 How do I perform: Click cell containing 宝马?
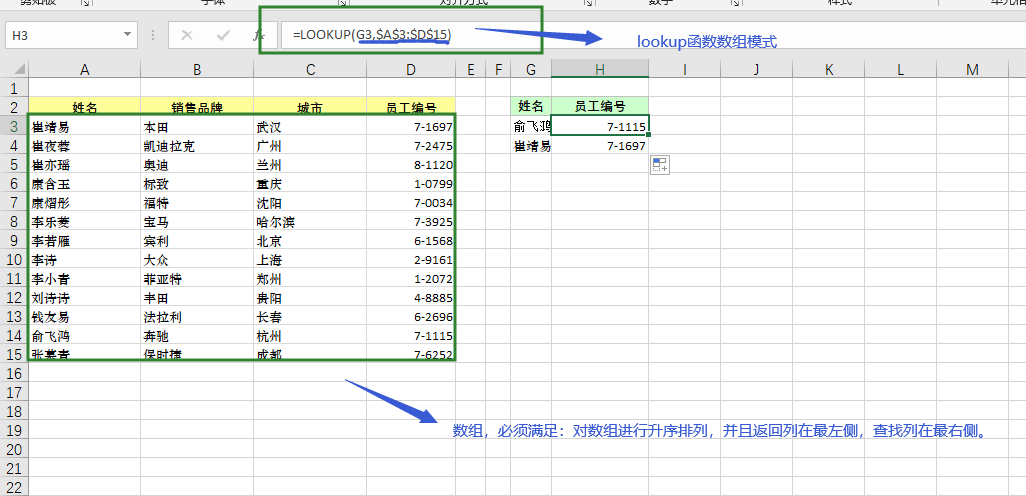click(x=197, y=222)
